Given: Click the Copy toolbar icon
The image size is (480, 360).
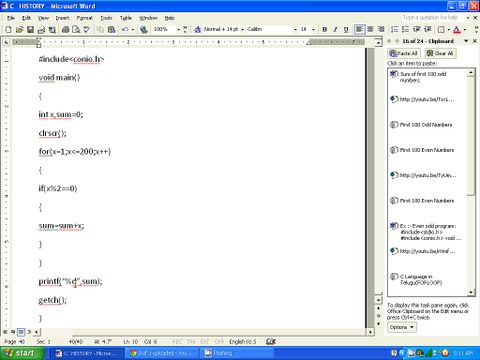Looking at the screenshot, I should [x=100, y=30].
